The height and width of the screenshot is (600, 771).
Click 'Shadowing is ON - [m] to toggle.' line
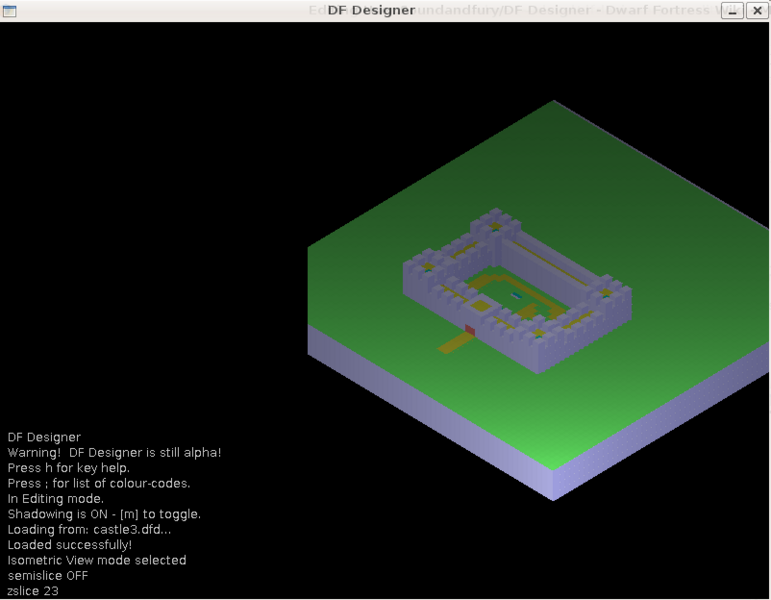pyautogui.click(x=104, y=514)
